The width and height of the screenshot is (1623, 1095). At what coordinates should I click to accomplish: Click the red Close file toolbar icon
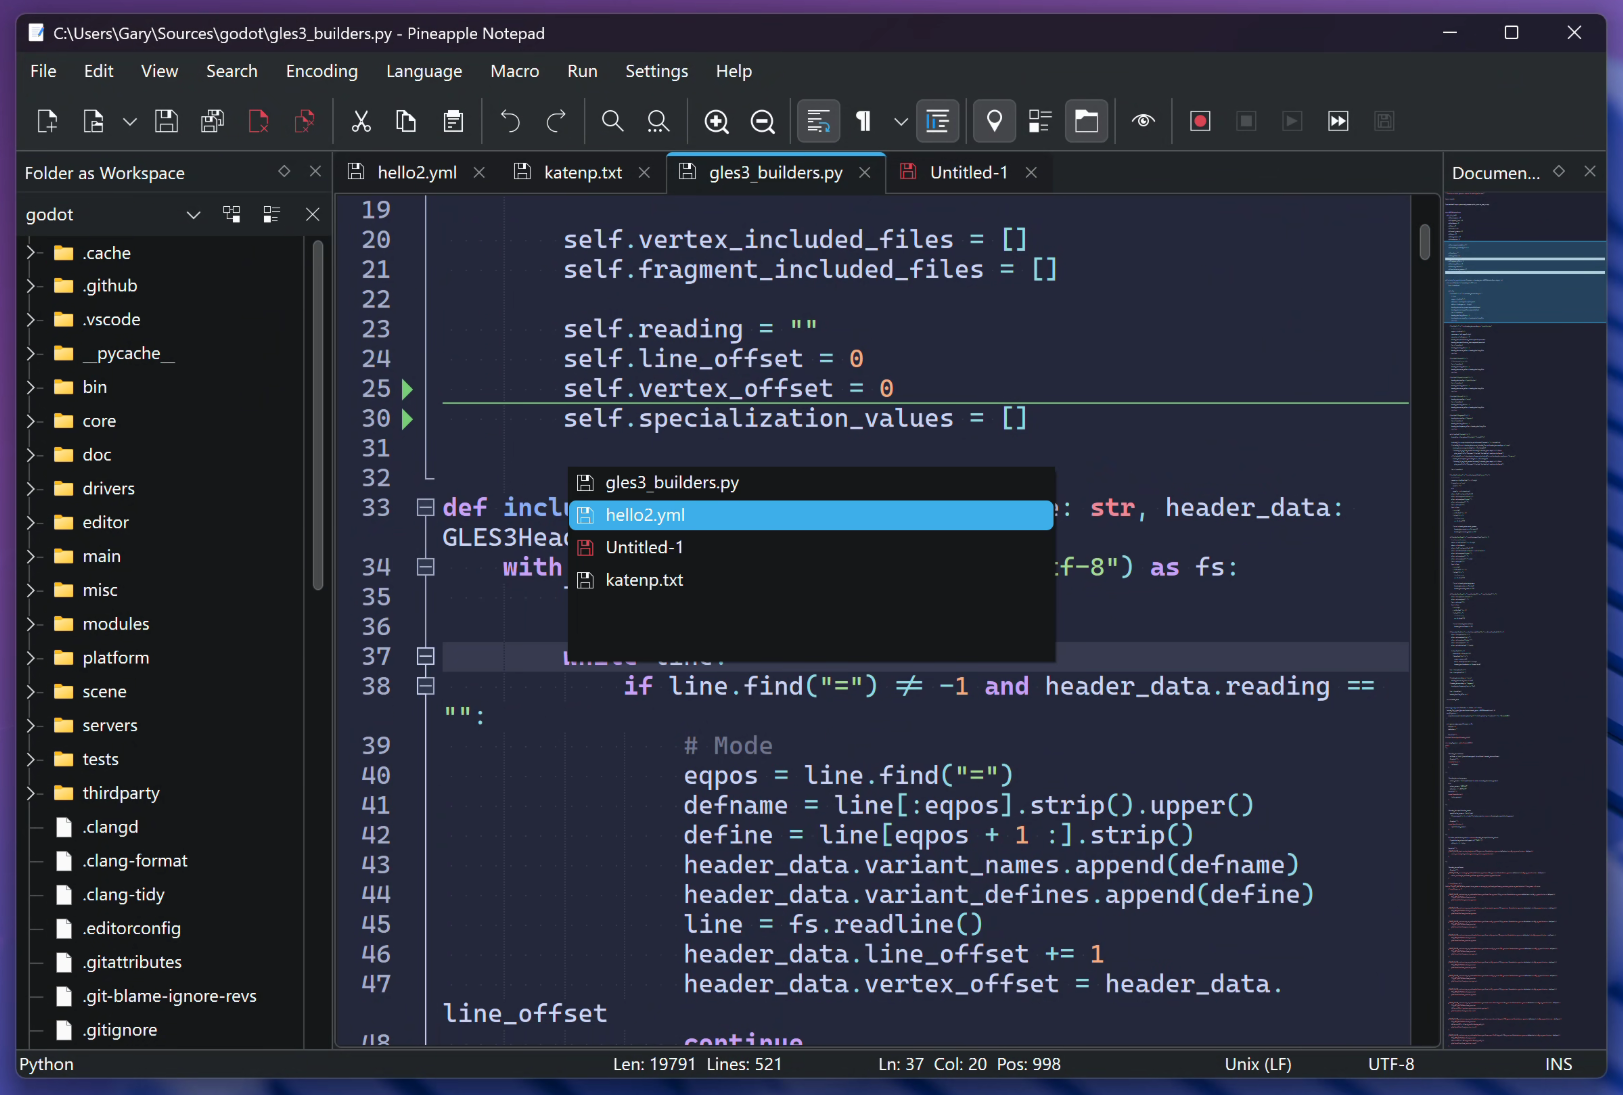pos(258,121)
